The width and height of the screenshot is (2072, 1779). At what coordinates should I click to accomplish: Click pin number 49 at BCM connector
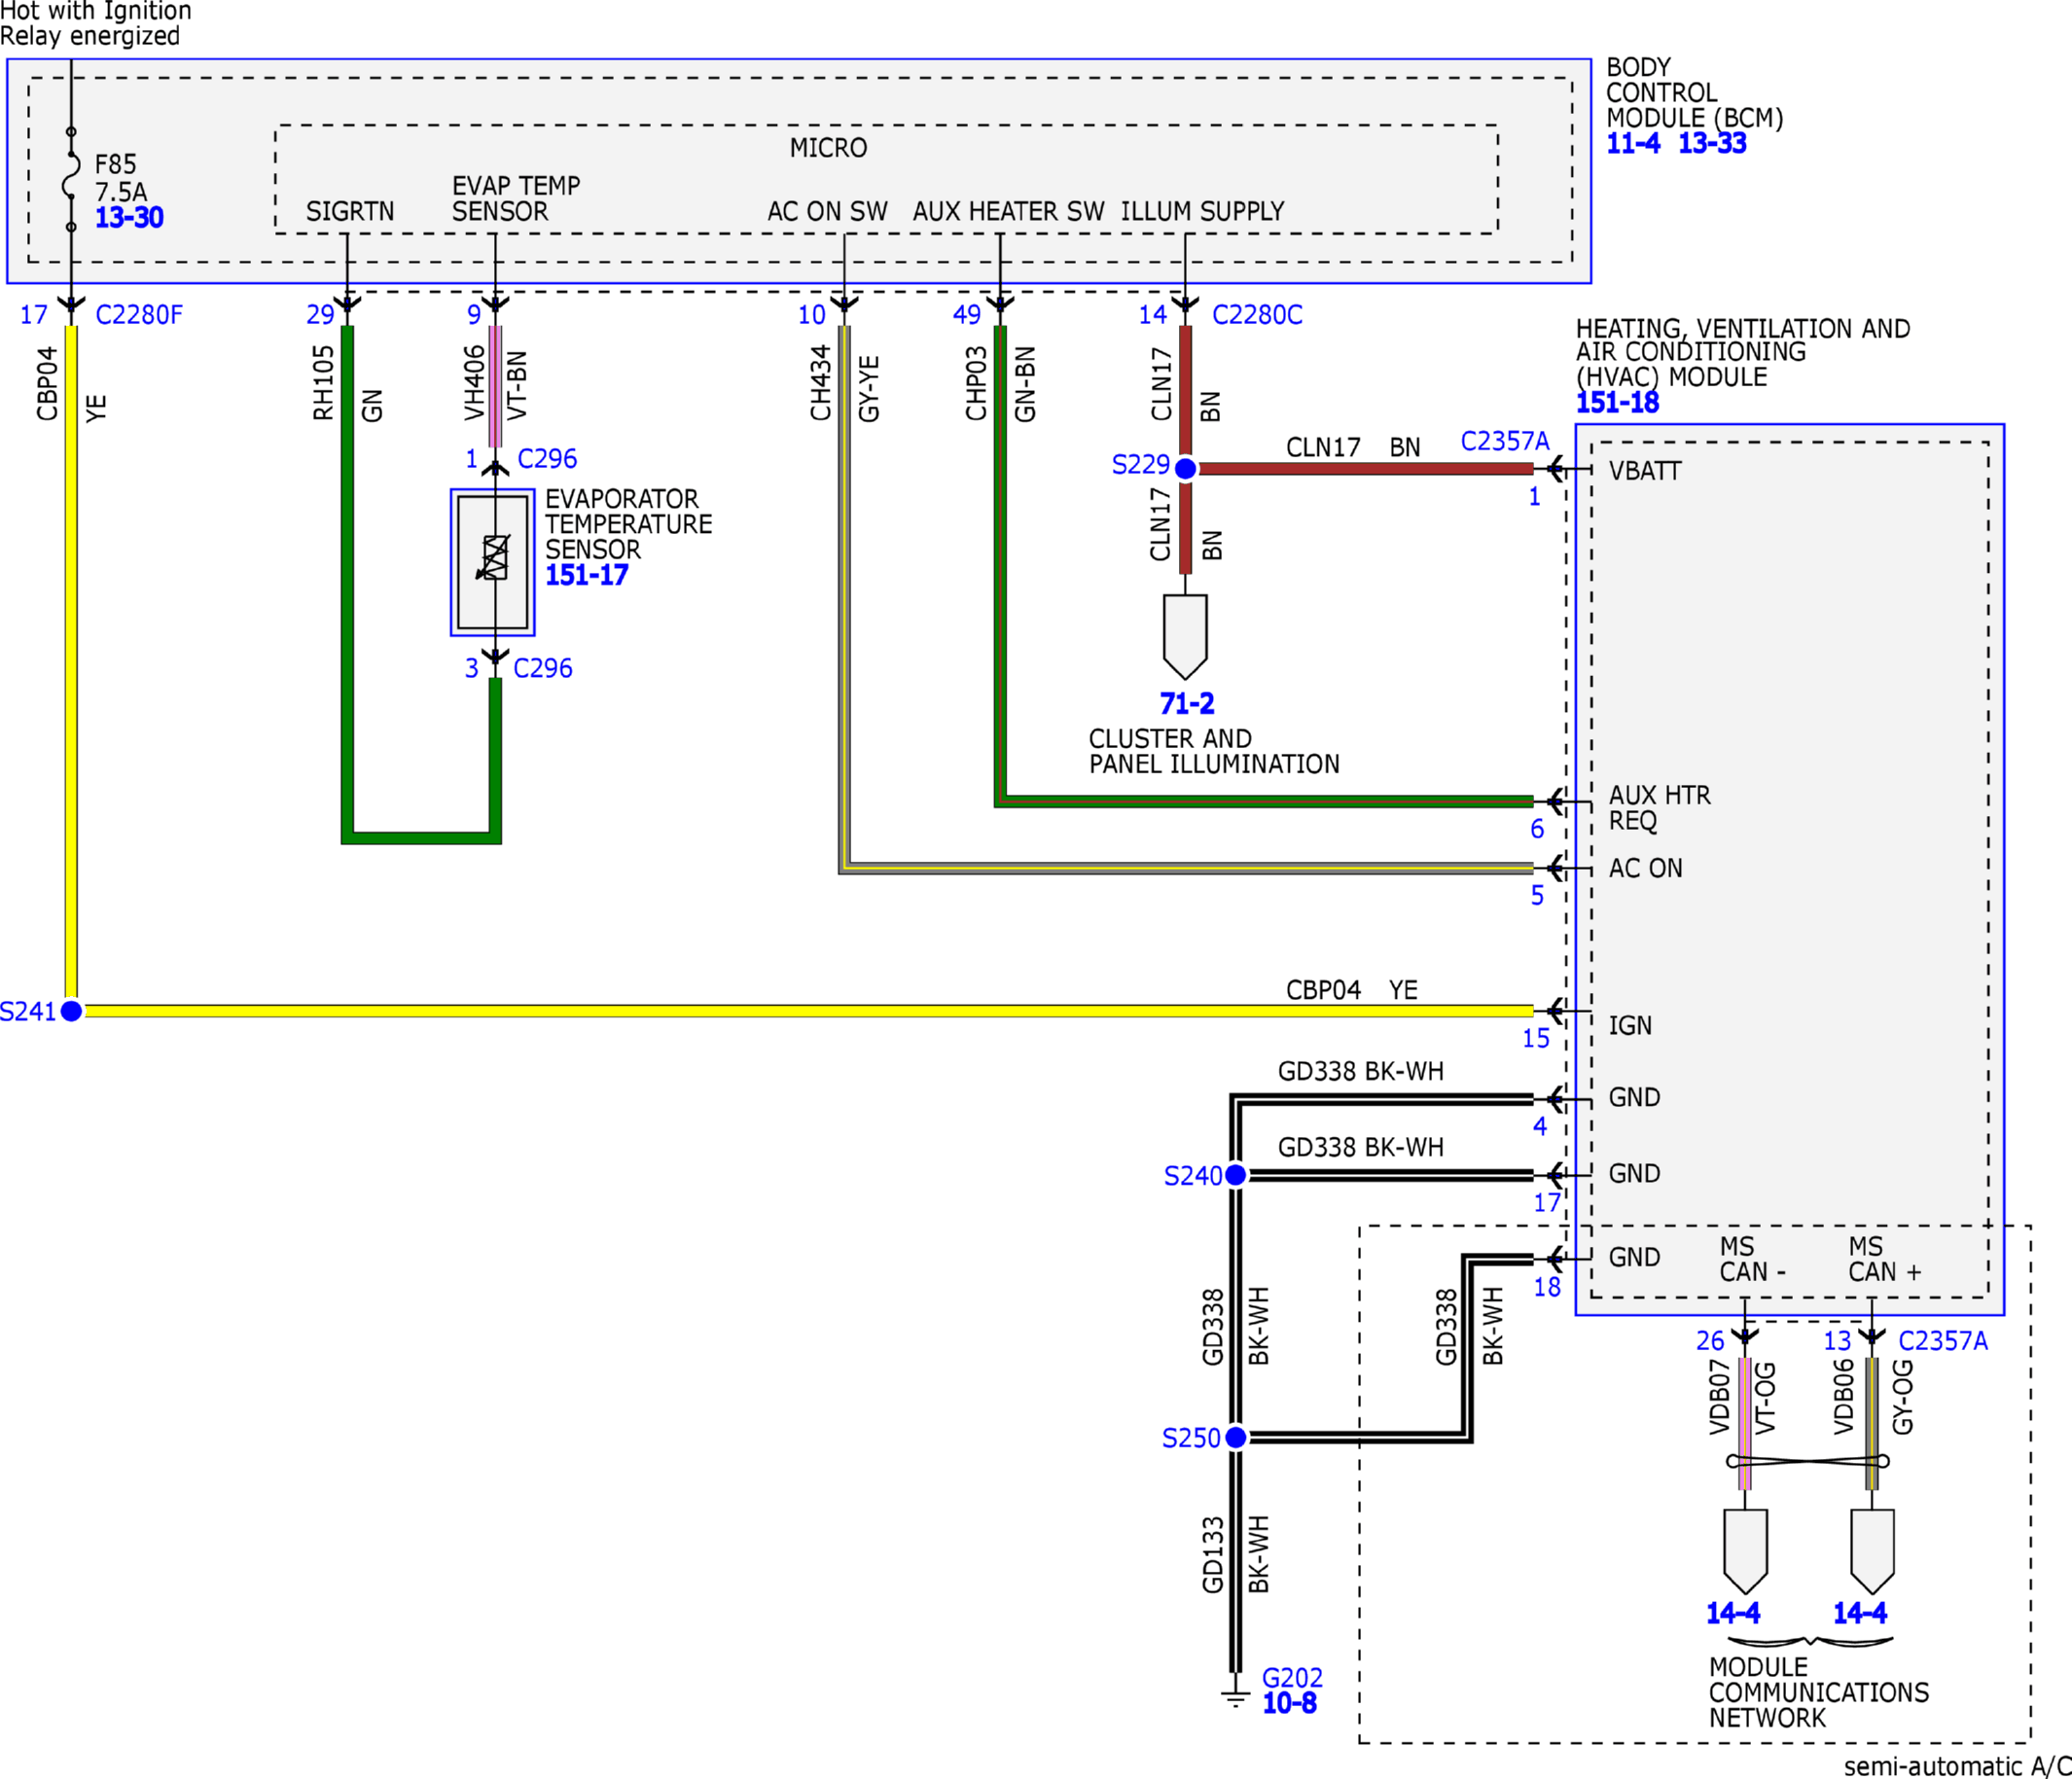pos(967,315)
